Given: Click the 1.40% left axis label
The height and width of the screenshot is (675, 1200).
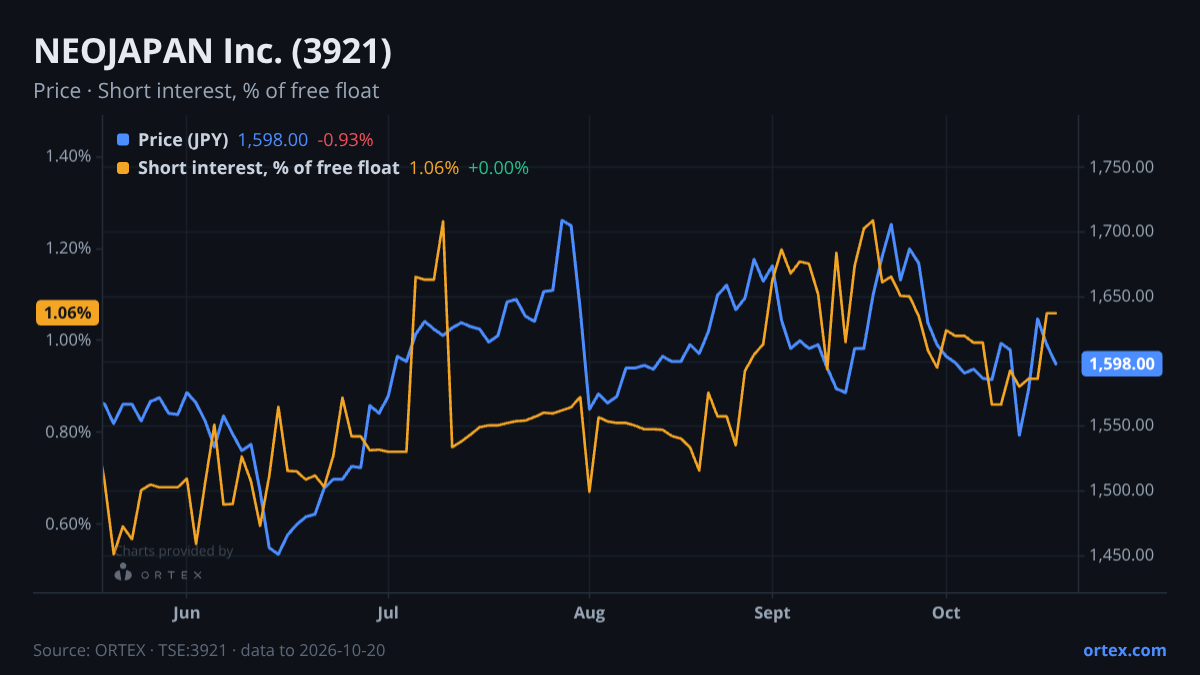Looking at the screenshot, I should coord(67,156).
